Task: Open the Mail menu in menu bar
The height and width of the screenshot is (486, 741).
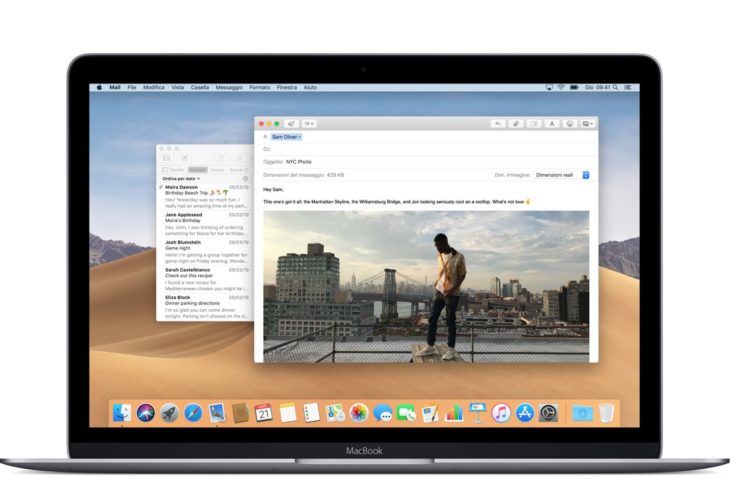Action: click(115, 87)
